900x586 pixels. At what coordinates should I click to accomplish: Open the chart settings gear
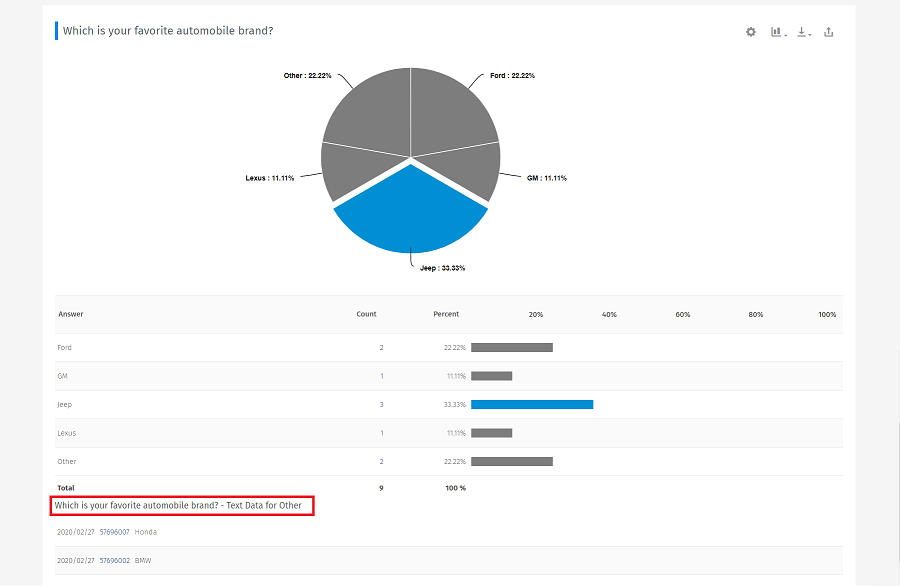coord(750,31)
